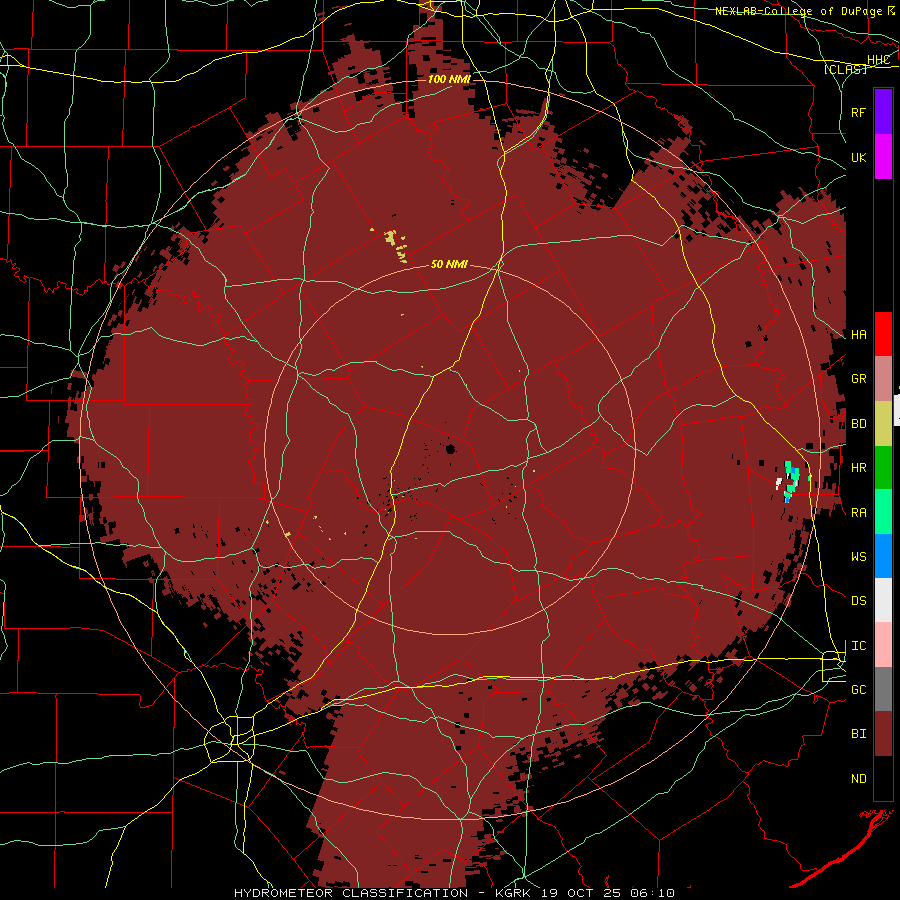Click the BI legend label
Viewport: 900px width, 900px height.
click(858, 734)
